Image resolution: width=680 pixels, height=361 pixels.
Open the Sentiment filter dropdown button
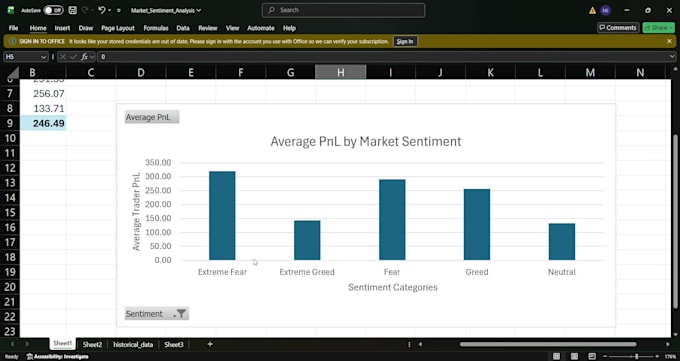[157, 314]
